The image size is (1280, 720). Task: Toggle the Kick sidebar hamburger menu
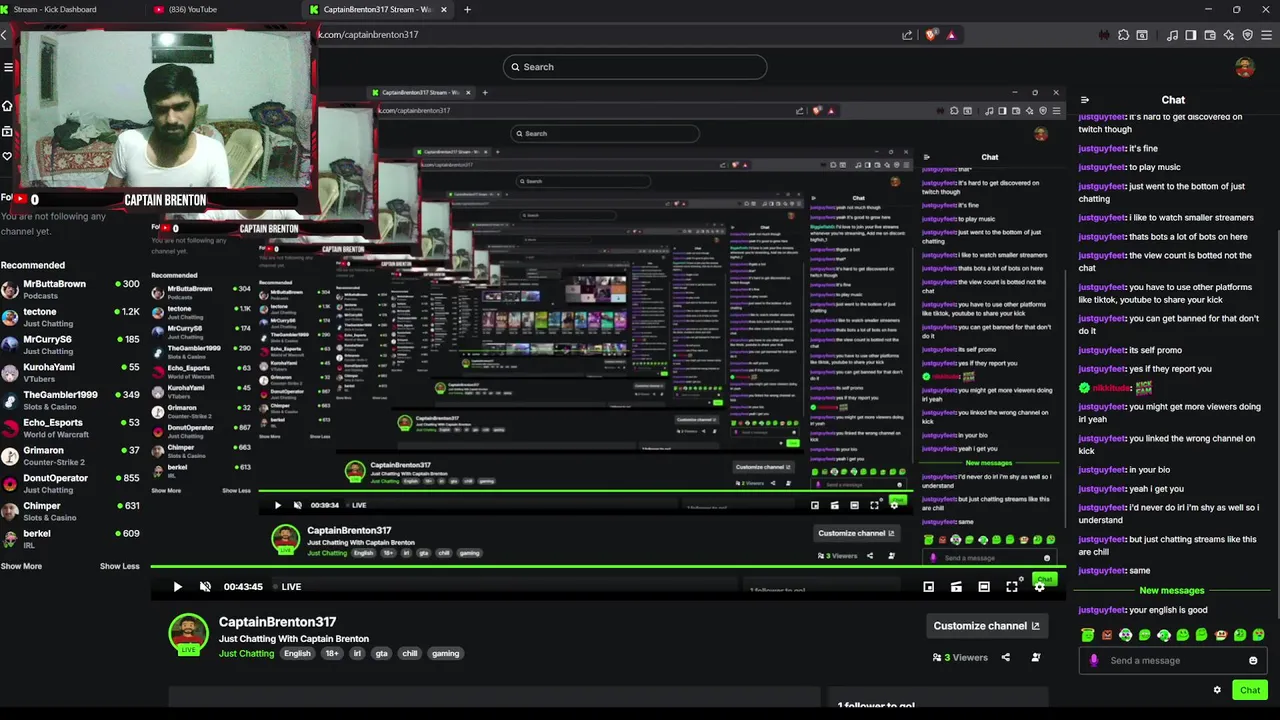[8, 67]
